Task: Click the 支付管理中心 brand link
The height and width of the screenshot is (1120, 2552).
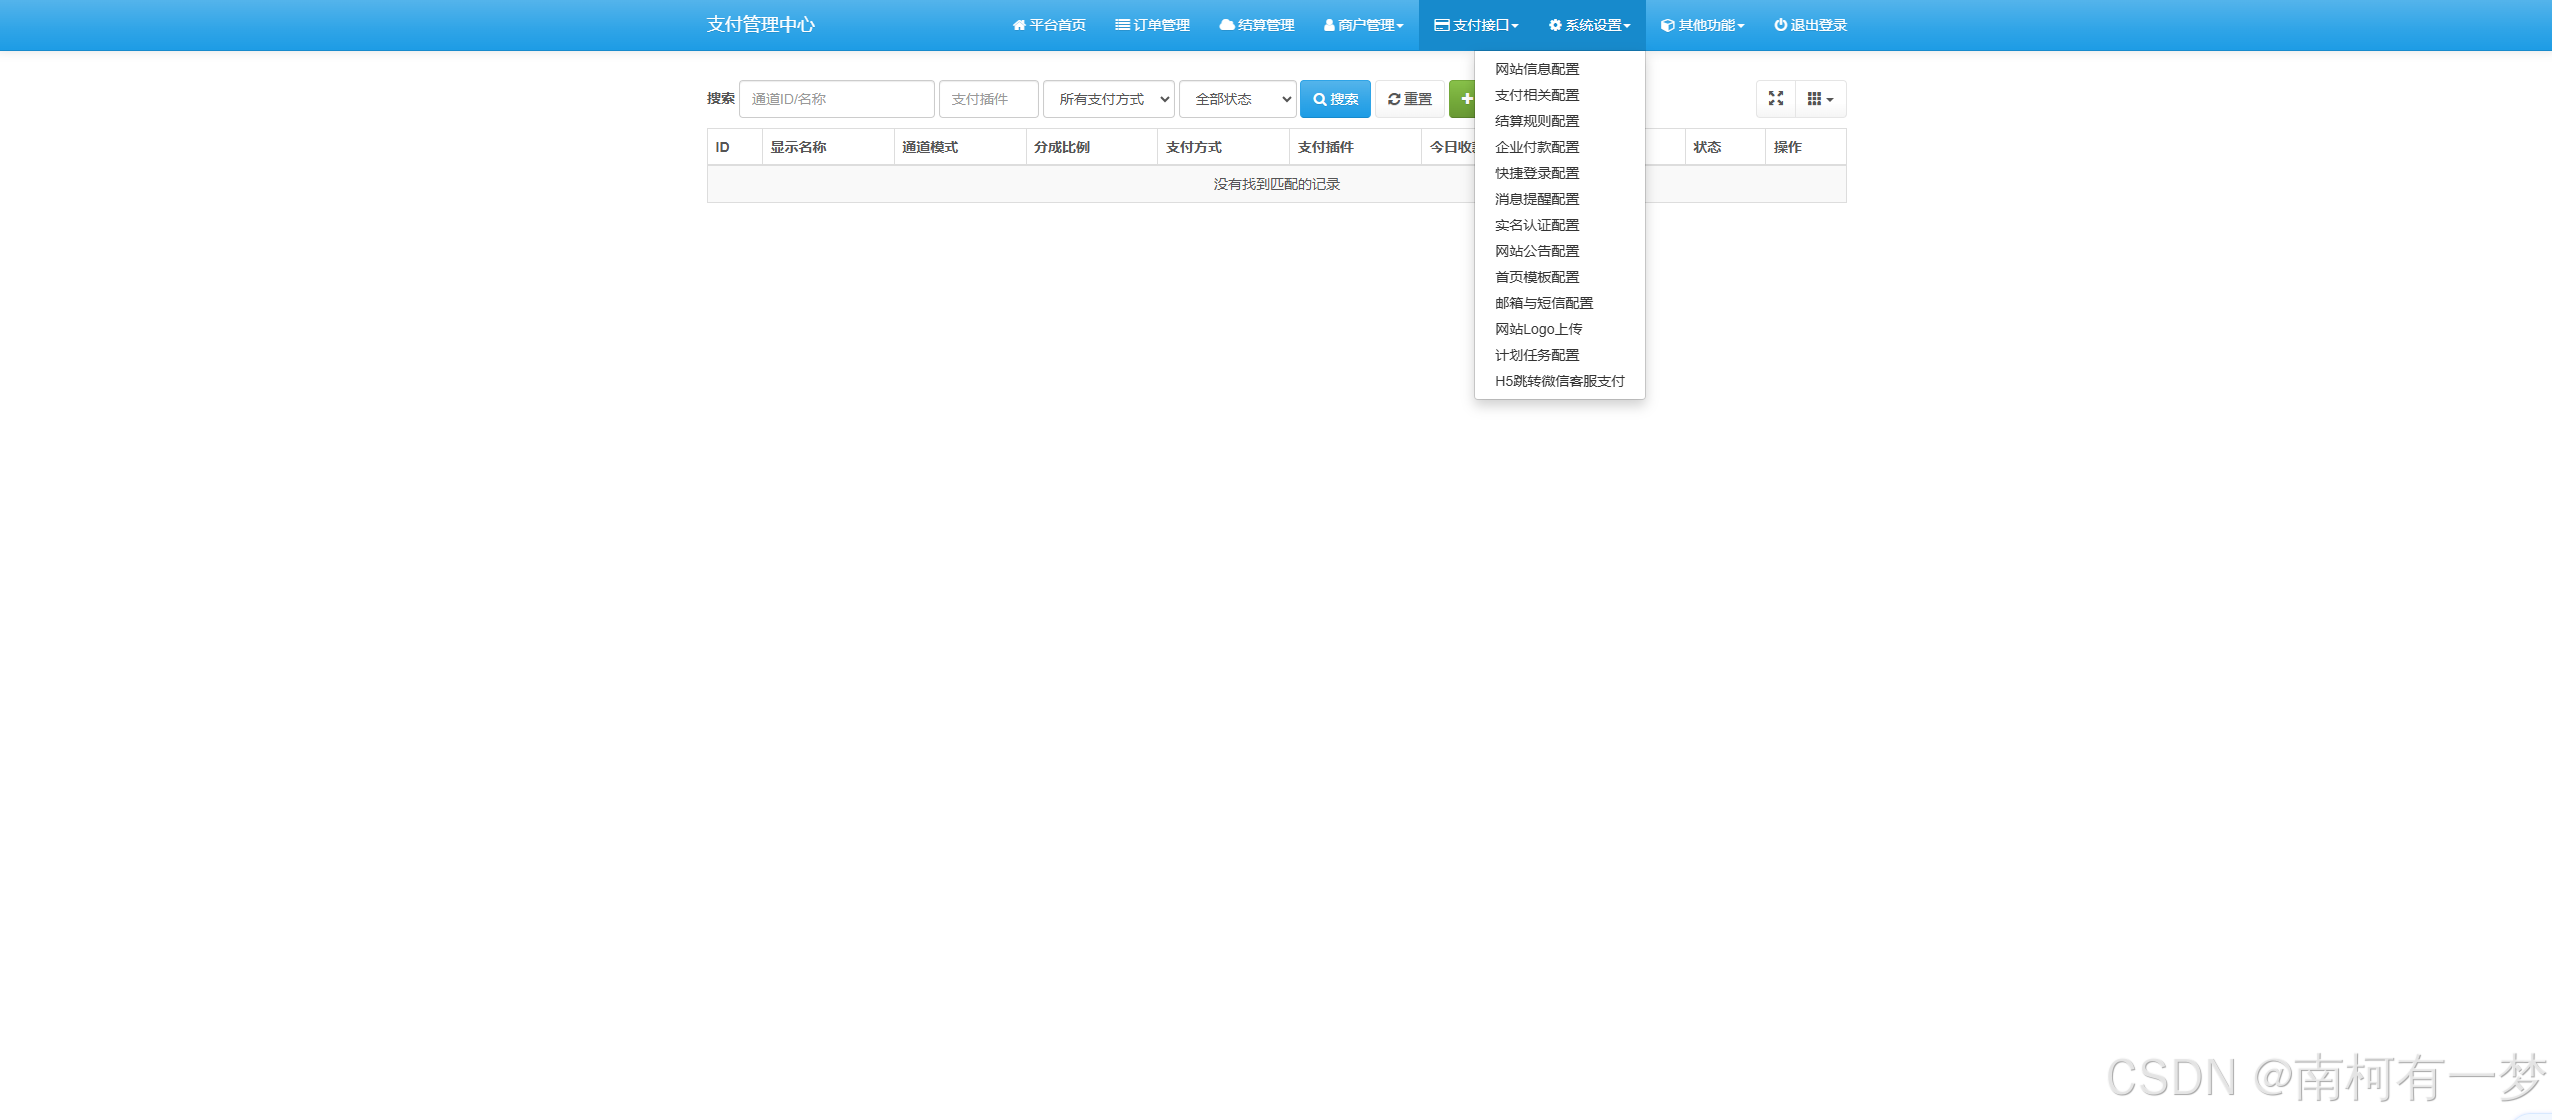Action: [x=760, y=25]
